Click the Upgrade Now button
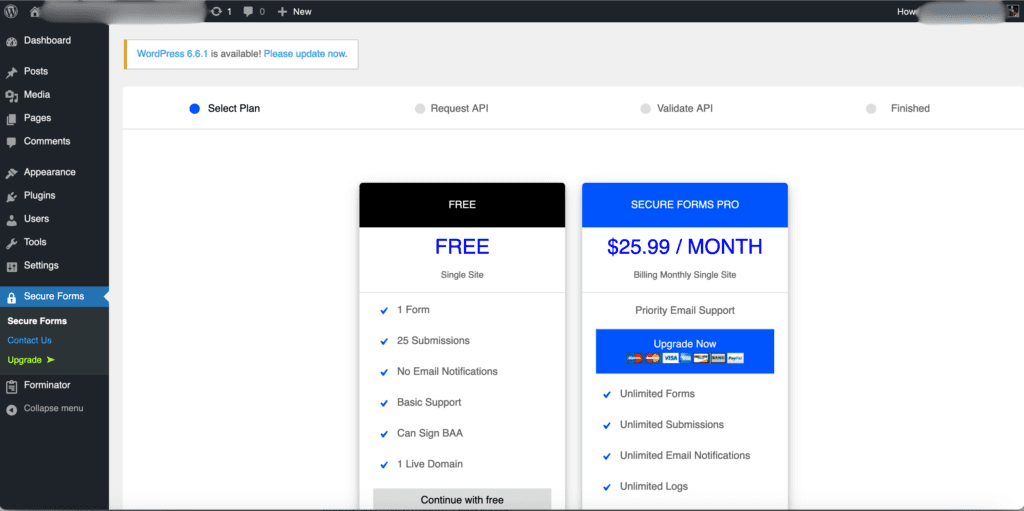1024x511 pixels. 685,350
